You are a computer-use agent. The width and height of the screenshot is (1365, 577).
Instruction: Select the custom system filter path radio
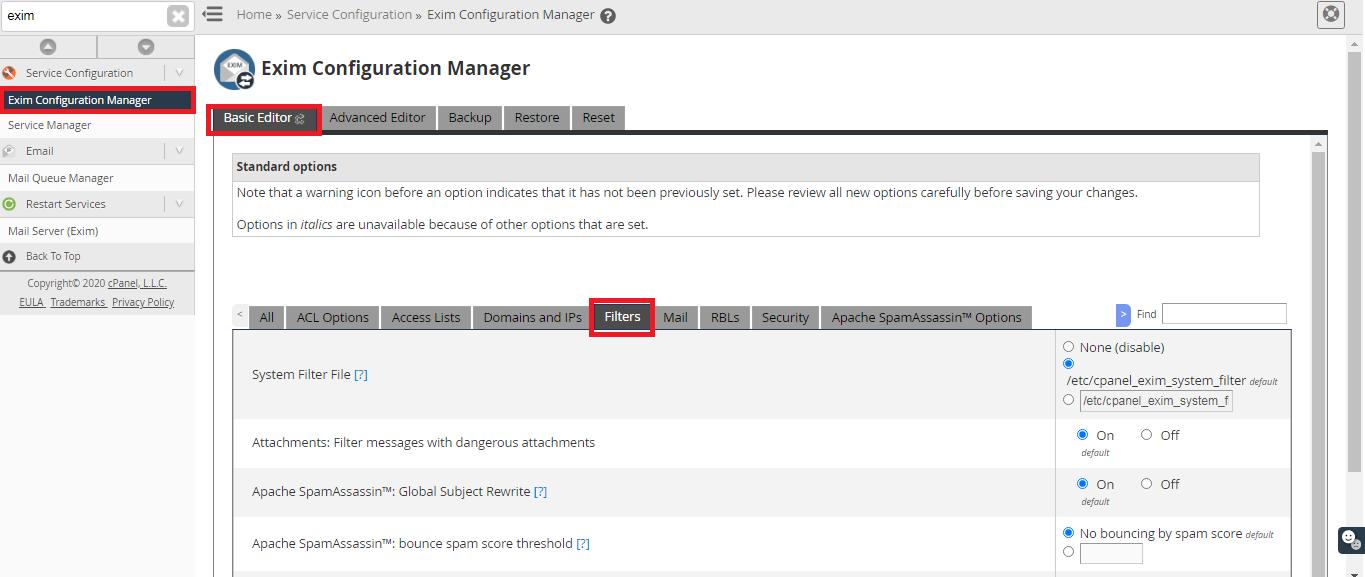point(1068,400)
